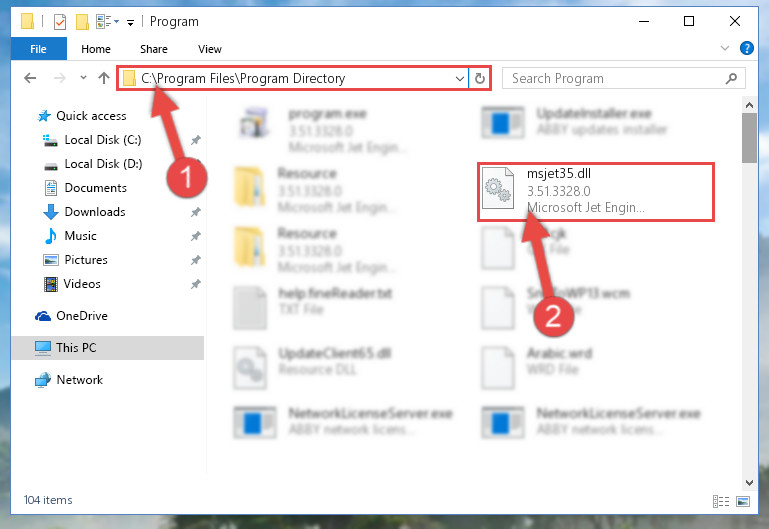Open Documents in the sidebar

(95, 188)
